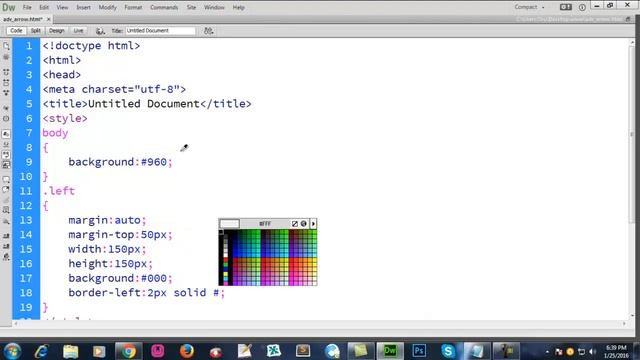Click the background:#000; declaration

click(x=120, y=278)
